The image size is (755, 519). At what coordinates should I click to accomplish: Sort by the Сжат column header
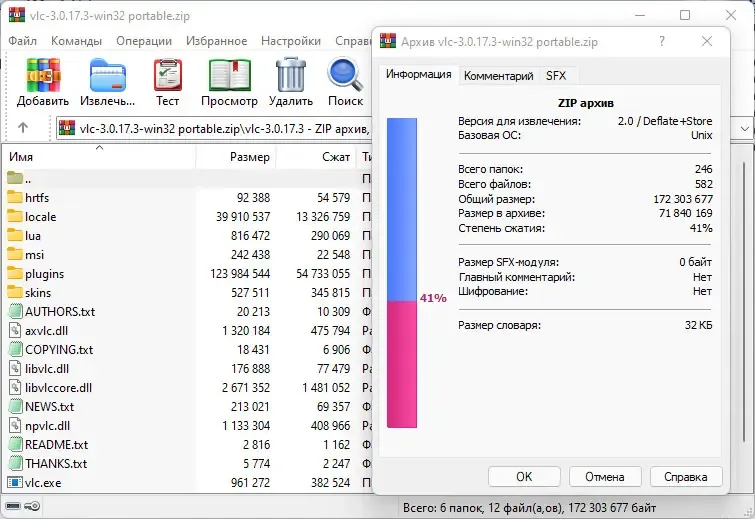click(315, 156)
